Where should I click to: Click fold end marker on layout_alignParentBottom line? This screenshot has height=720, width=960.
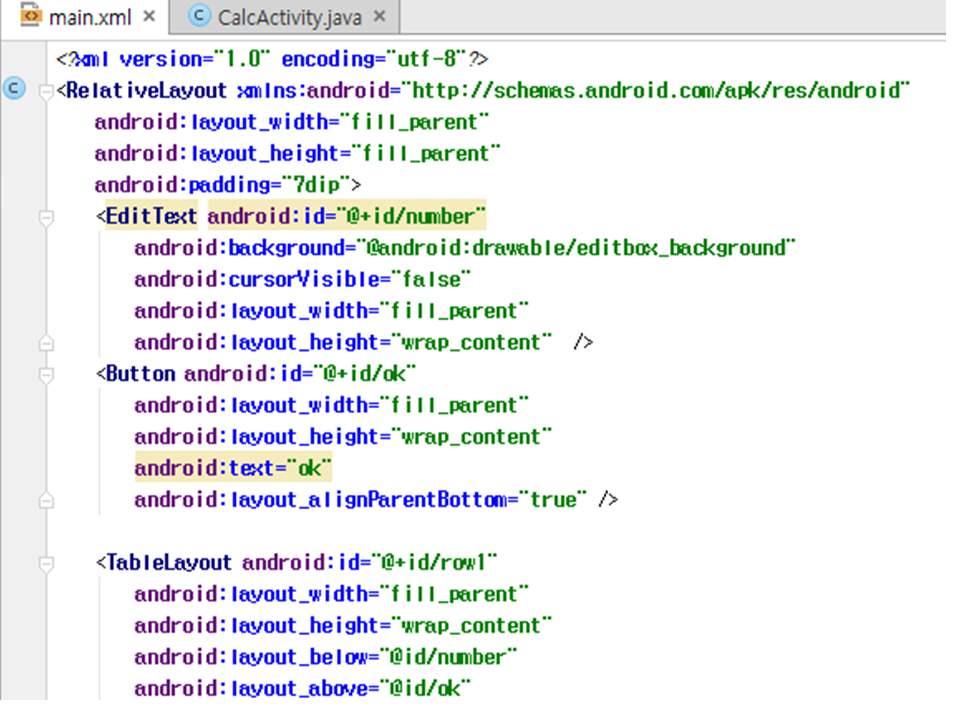(x=45, y=500)
